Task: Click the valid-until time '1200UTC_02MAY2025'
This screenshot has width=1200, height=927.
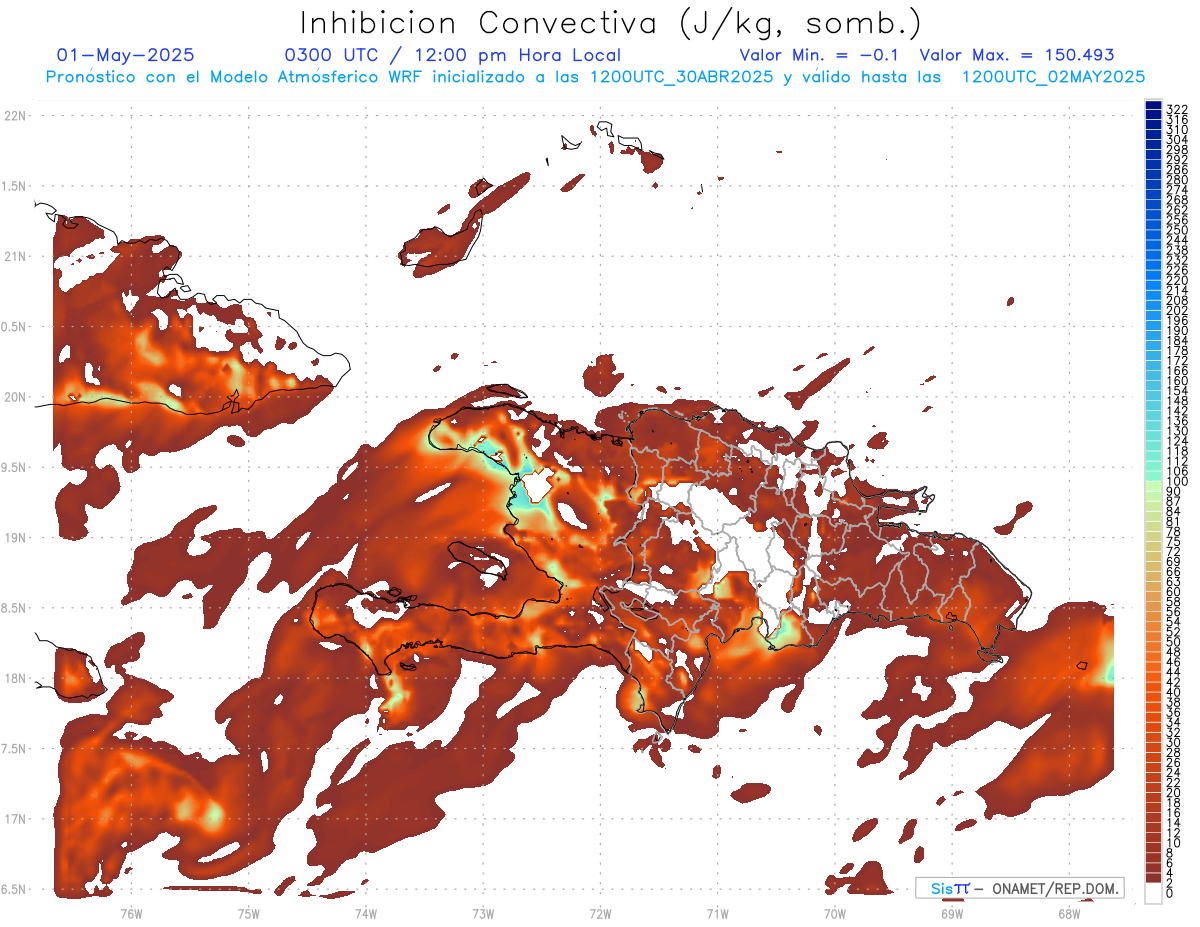Action: 1053,76
